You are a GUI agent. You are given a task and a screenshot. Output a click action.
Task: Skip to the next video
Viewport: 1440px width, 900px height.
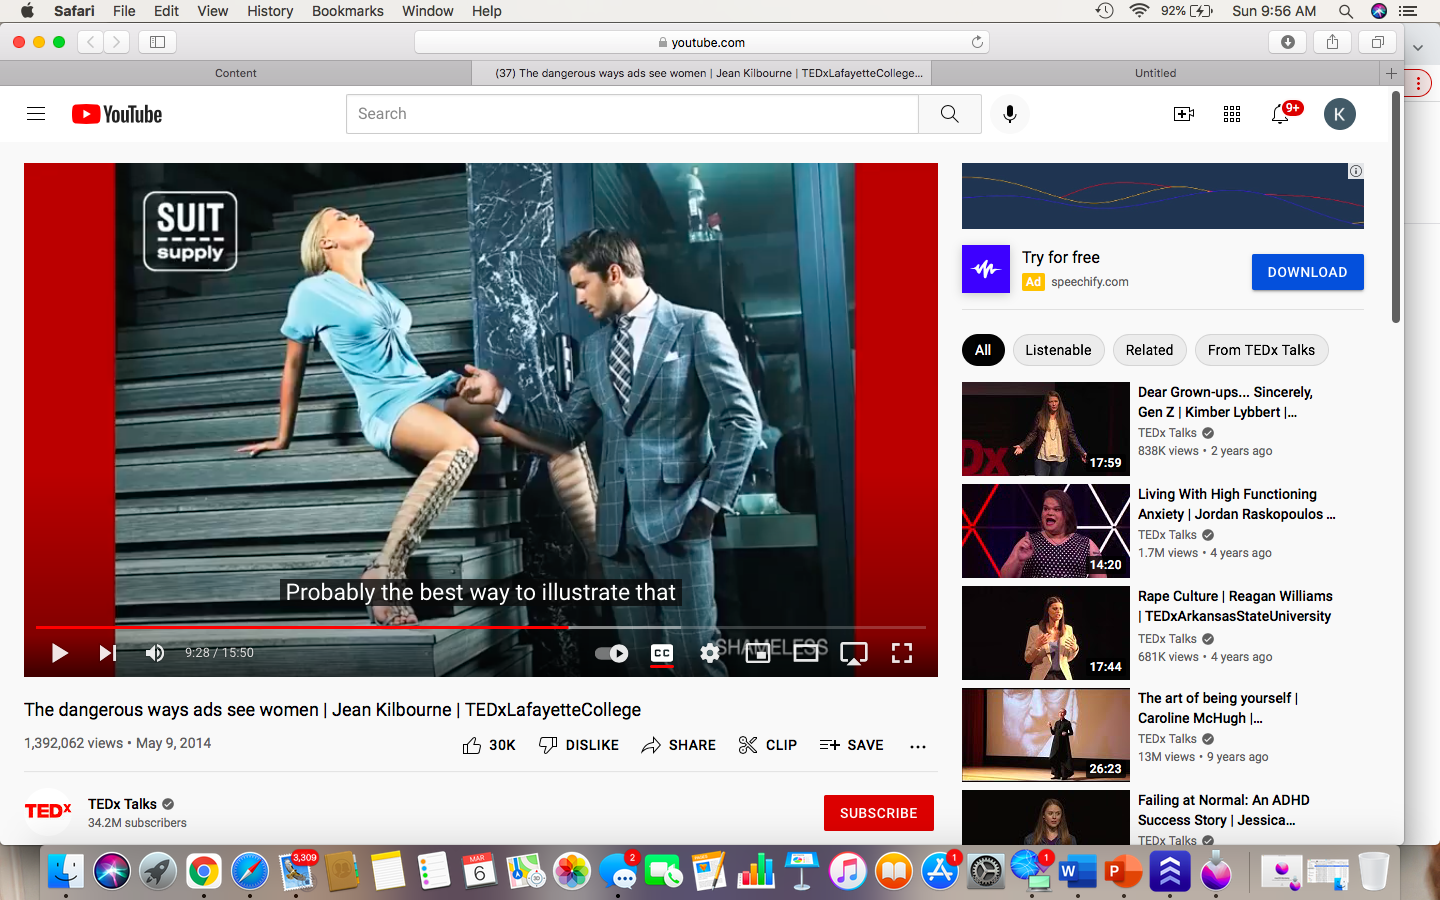(x=108, y=653)
